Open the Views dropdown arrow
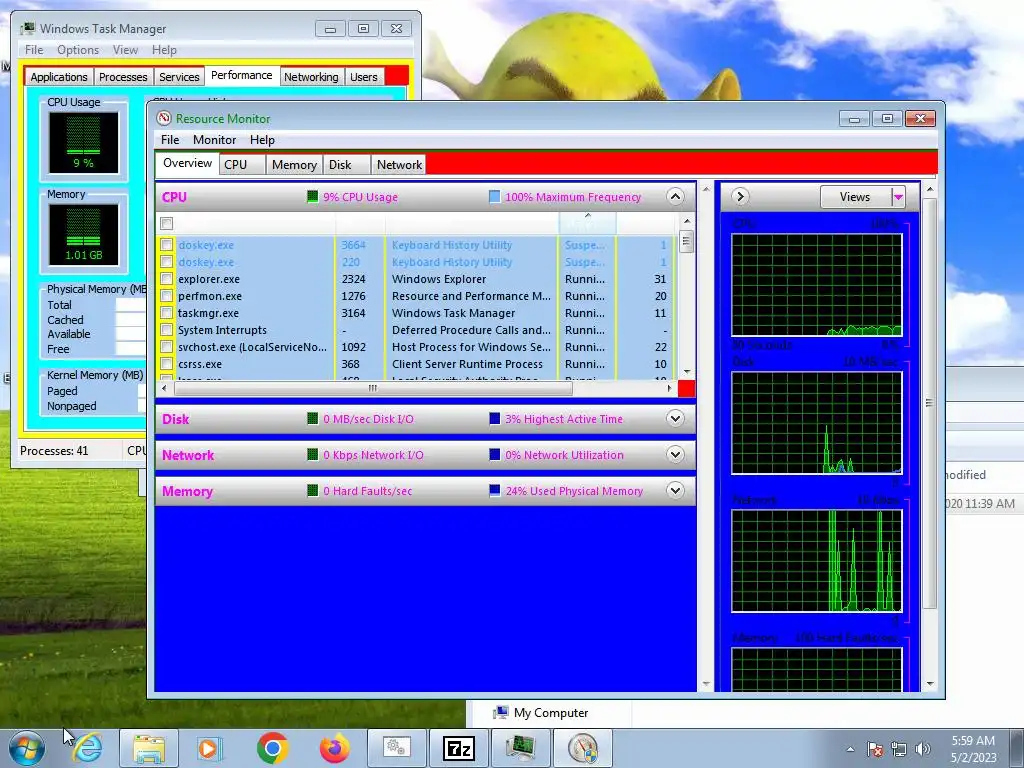Image resolution: width=1024 pixels, height=768 pixels. [899, 197]
